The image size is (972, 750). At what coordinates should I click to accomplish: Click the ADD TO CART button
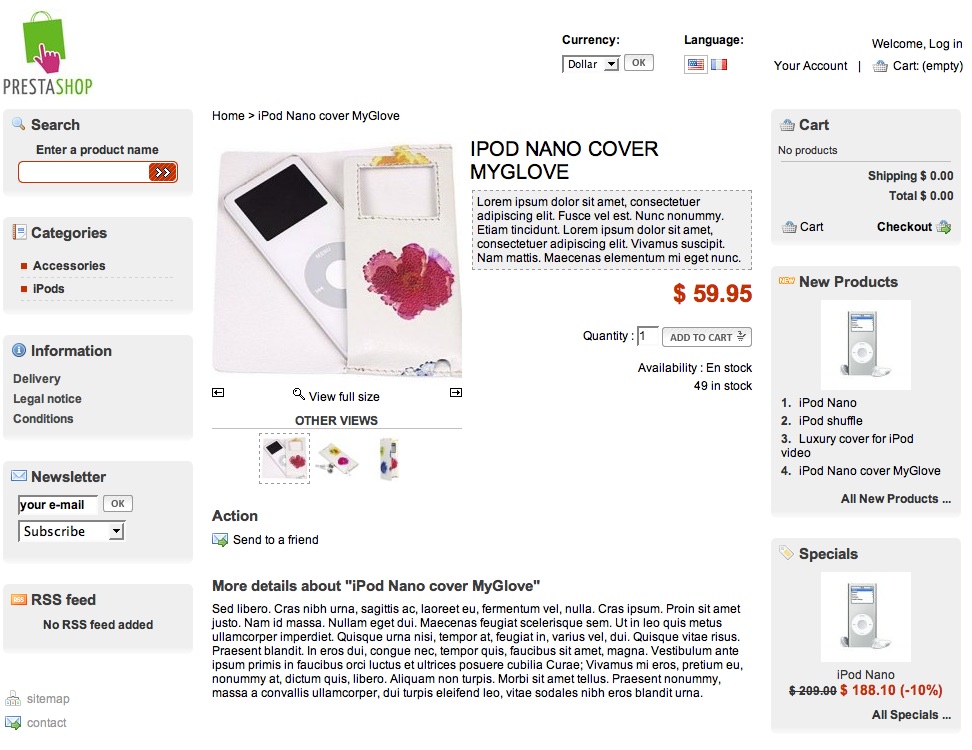707,337
